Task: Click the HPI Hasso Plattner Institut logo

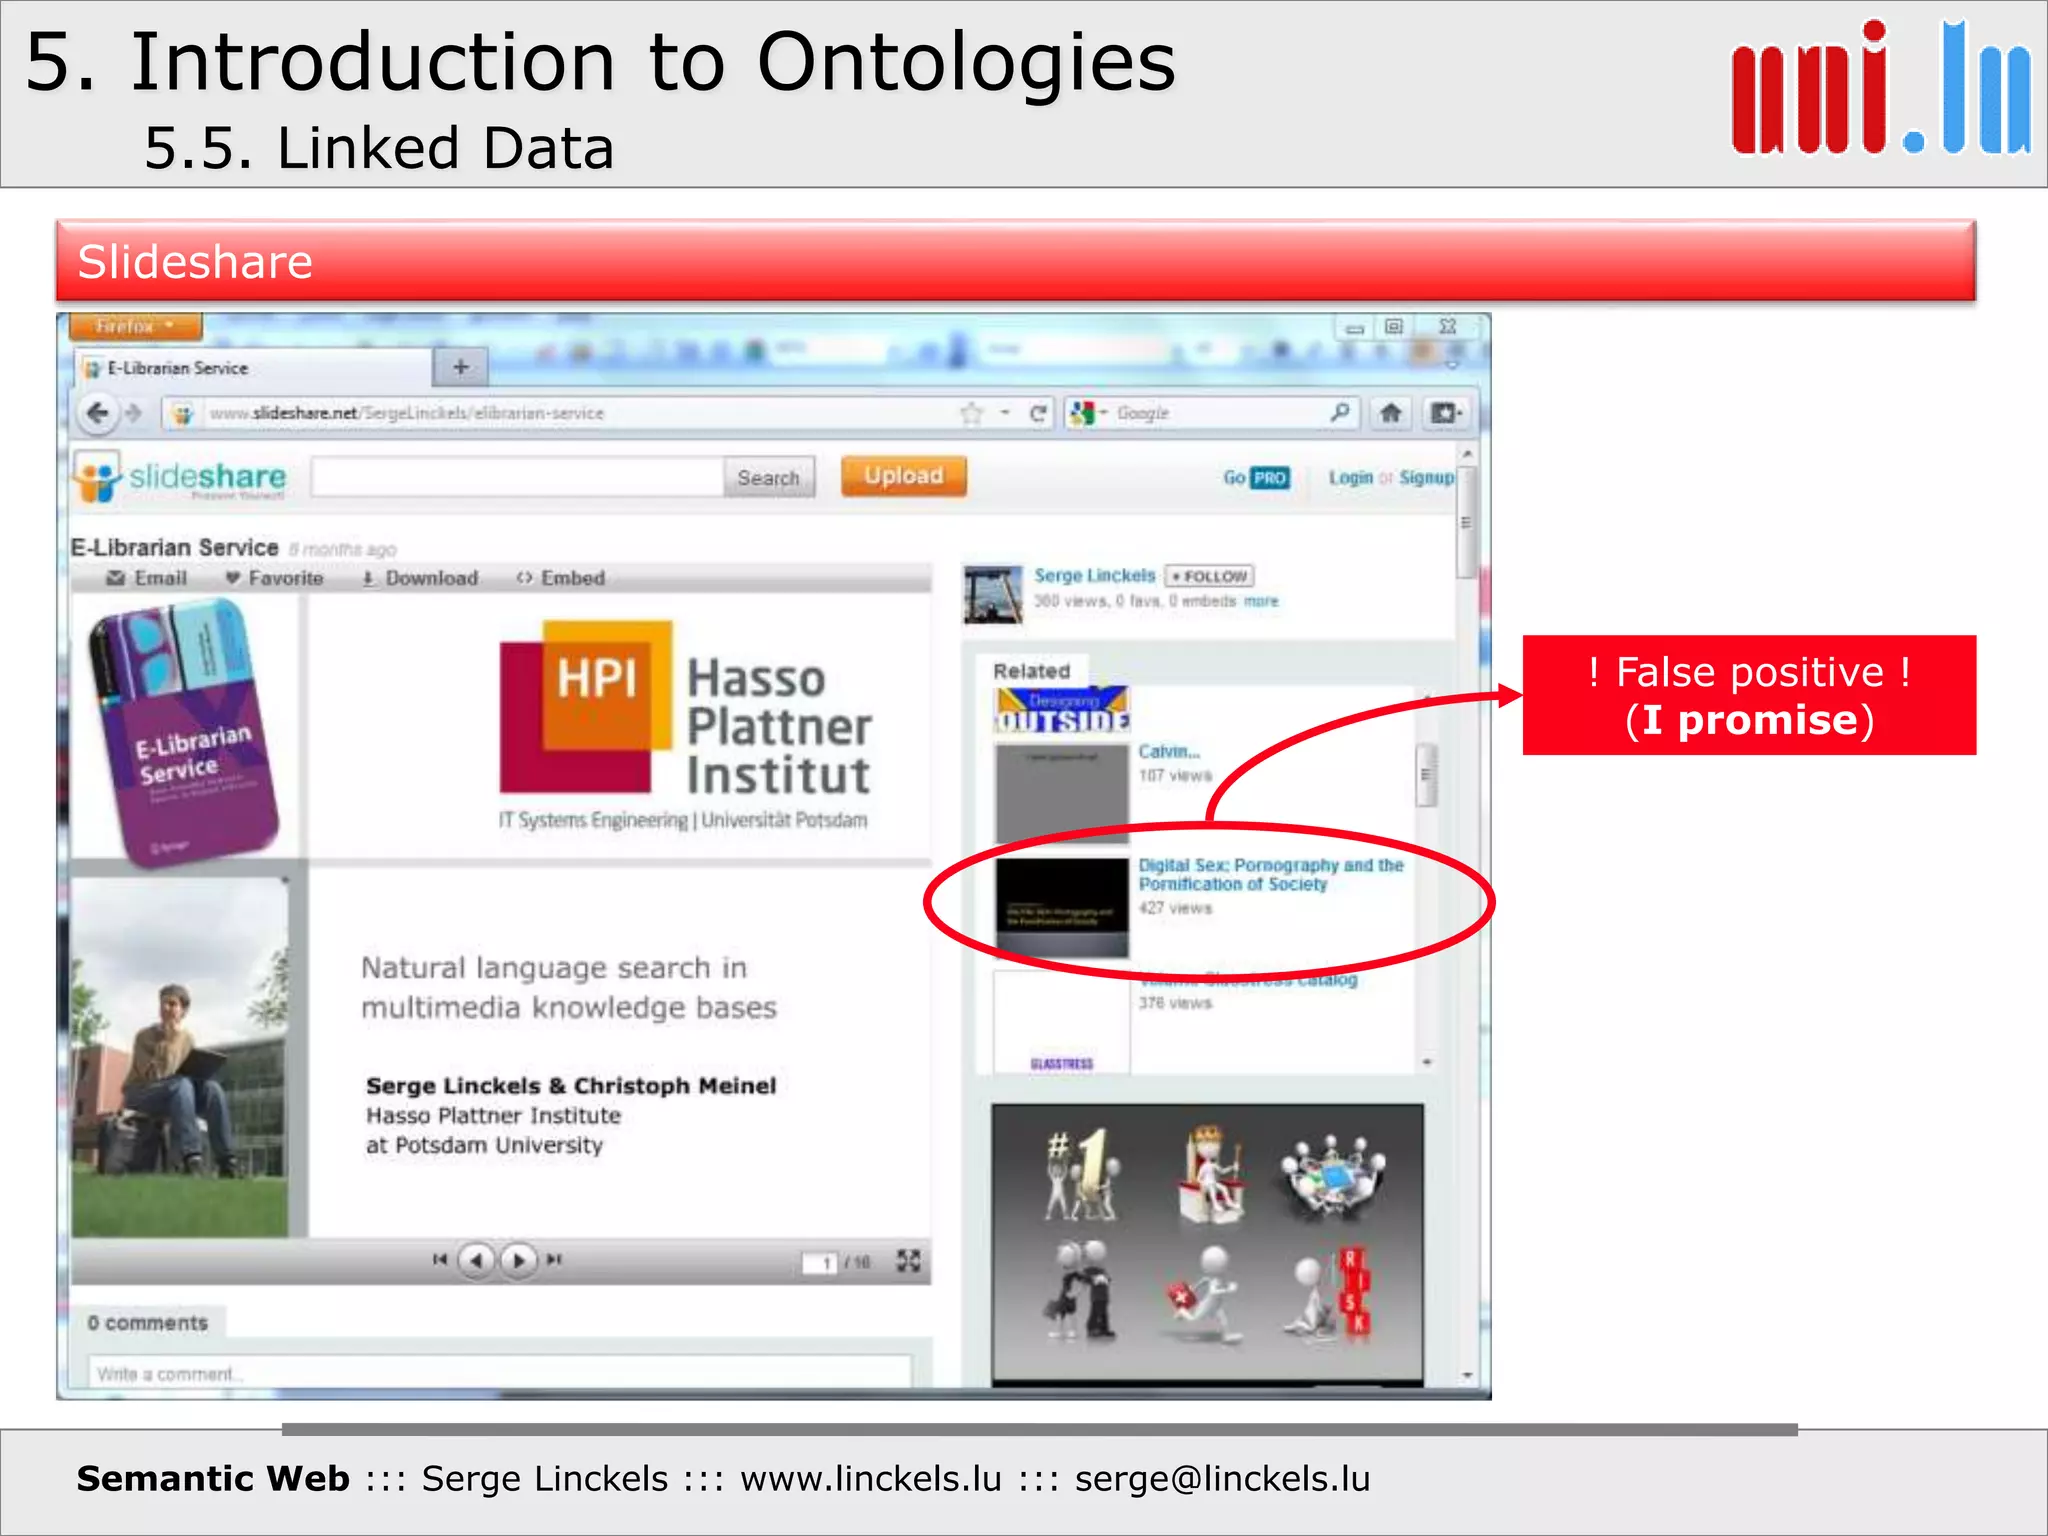Action: (x=686, y=726)
